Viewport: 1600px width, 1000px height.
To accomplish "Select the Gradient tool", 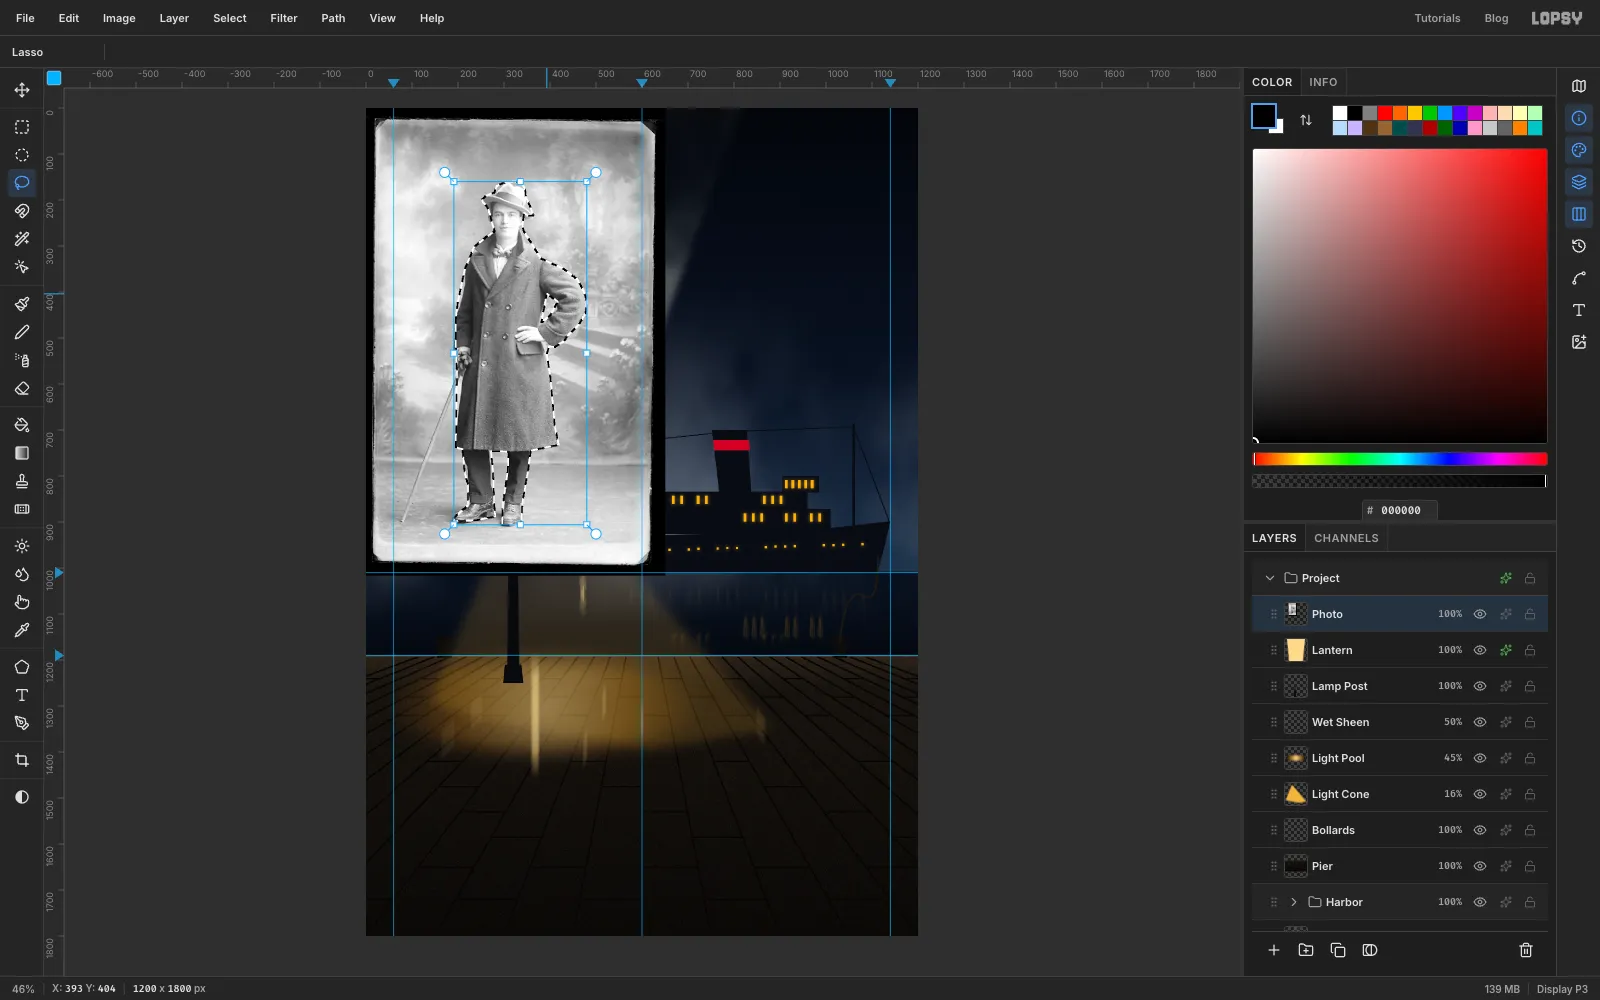I will tap(22, 453).
